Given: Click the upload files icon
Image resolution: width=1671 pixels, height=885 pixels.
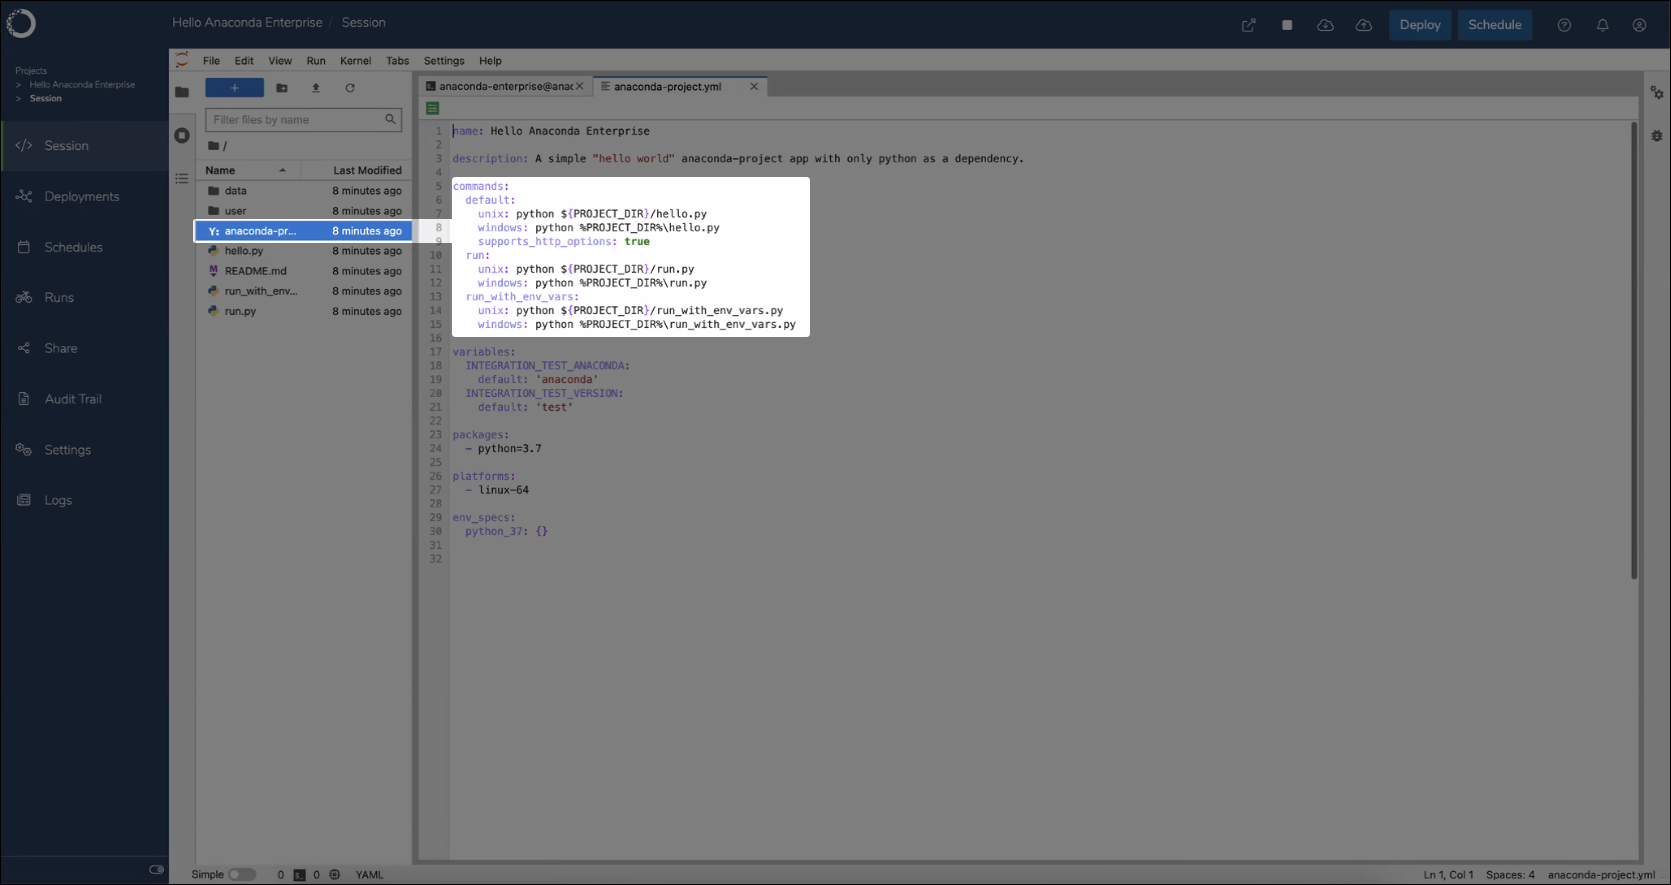Looking at the screenshot, I should point(316,88).
